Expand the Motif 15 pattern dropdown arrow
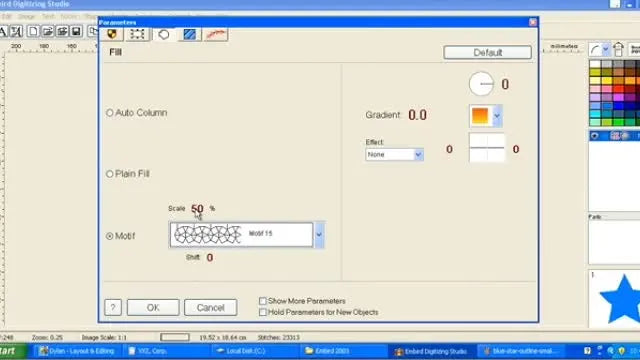The image size is (640, 360). tap(319, 235)
